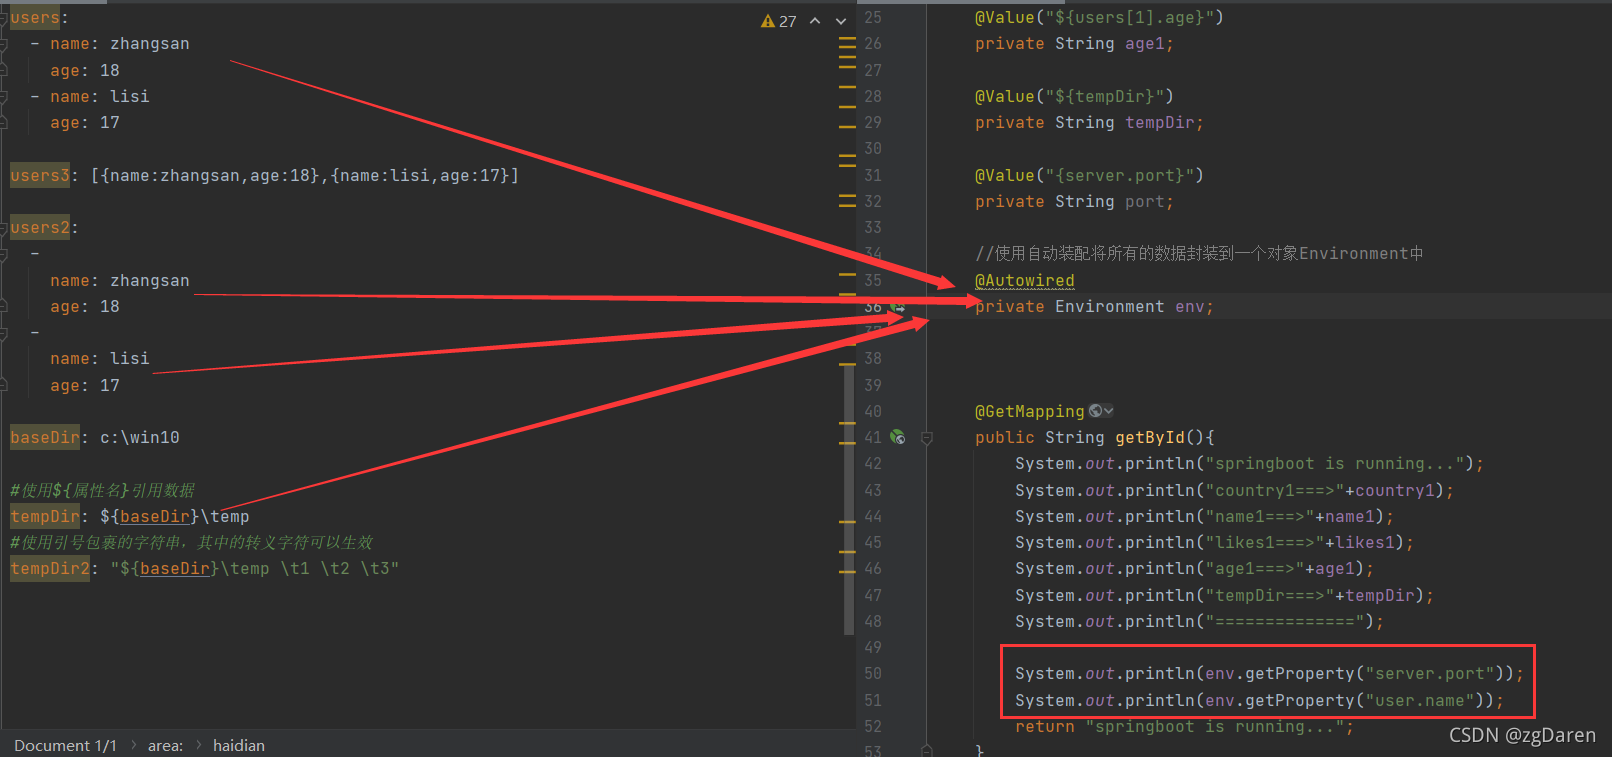Click the @Autowired annotation

pos(1025,280)
